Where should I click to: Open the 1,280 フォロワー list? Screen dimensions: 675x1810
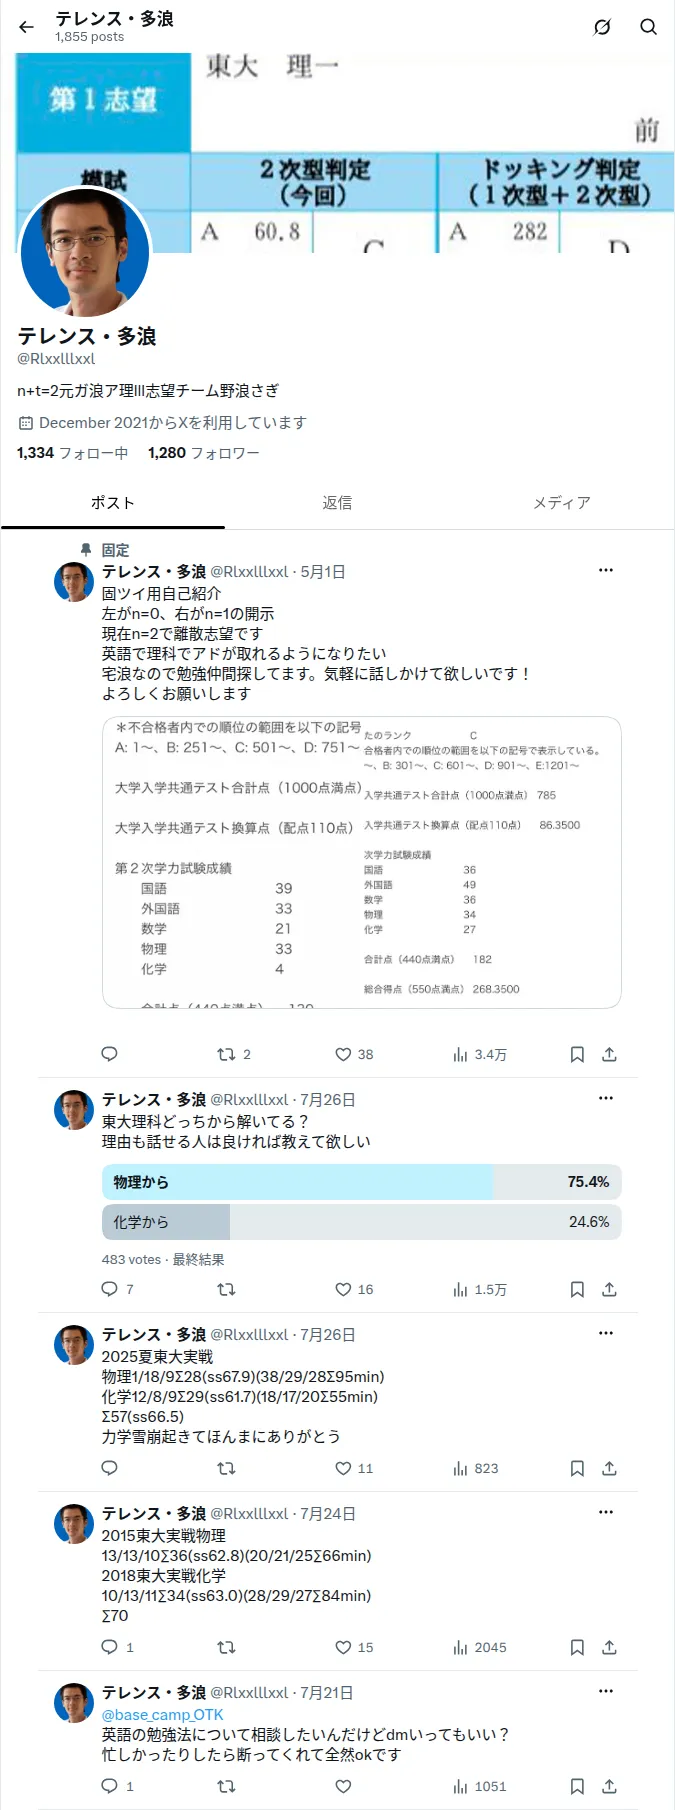coord(204,453)
